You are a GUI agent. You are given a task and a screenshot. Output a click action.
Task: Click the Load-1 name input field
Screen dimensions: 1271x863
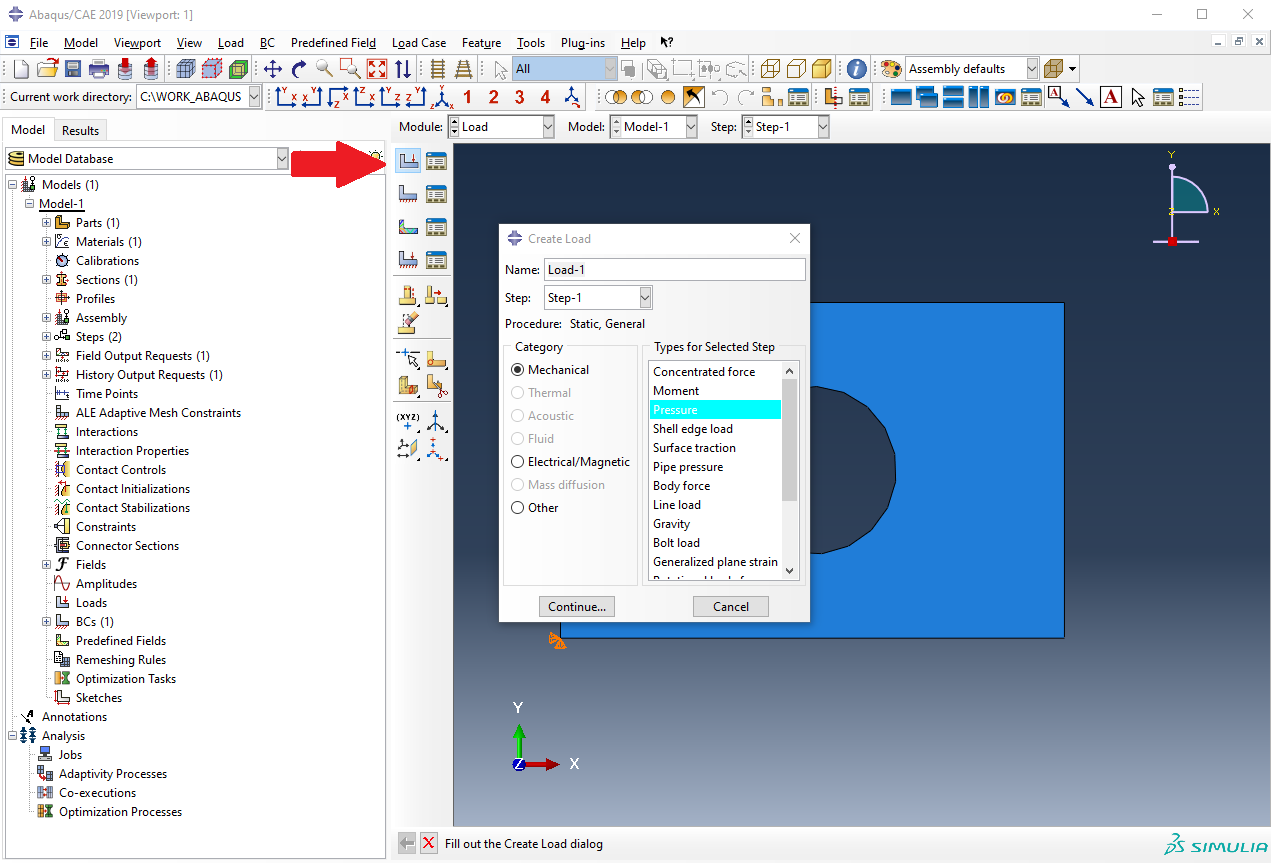[674, 270]
